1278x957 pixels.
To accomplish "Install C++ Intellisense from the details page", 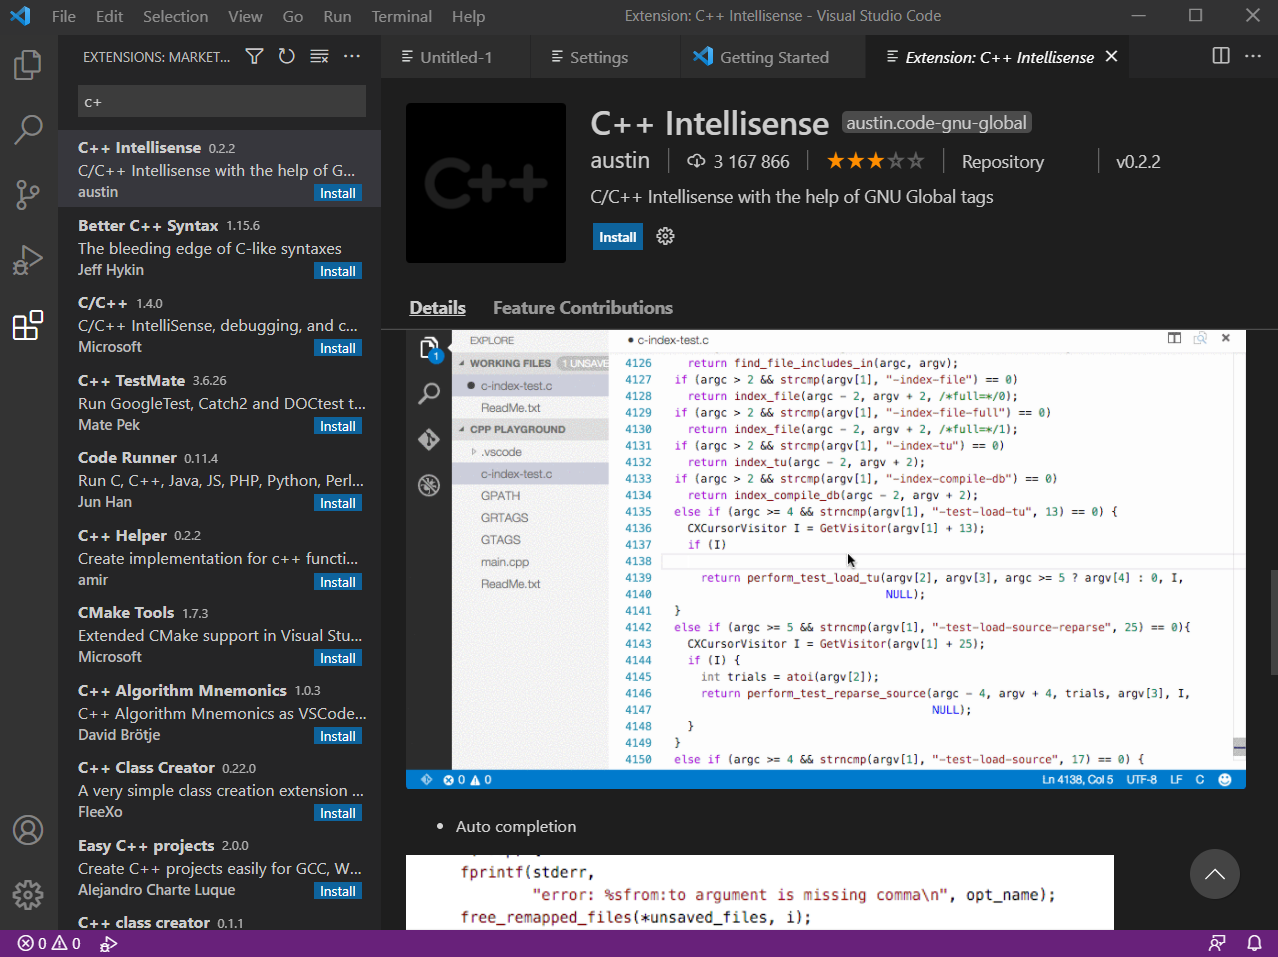I will [x=618, y=237].
